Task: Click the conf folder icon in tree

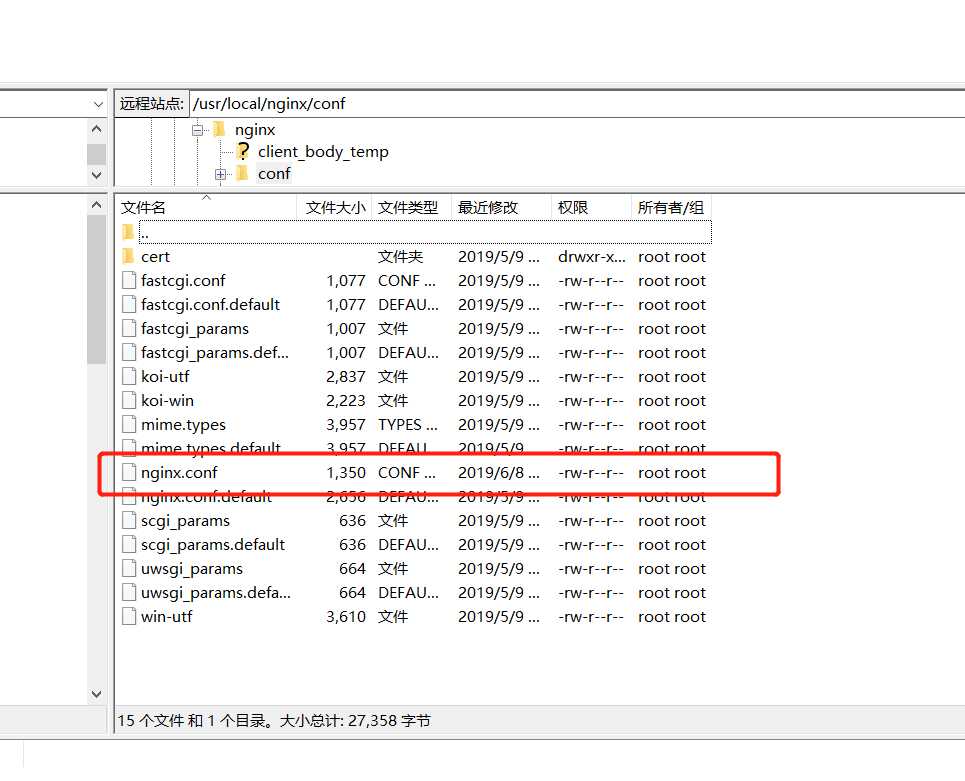Action: [242, 174]
